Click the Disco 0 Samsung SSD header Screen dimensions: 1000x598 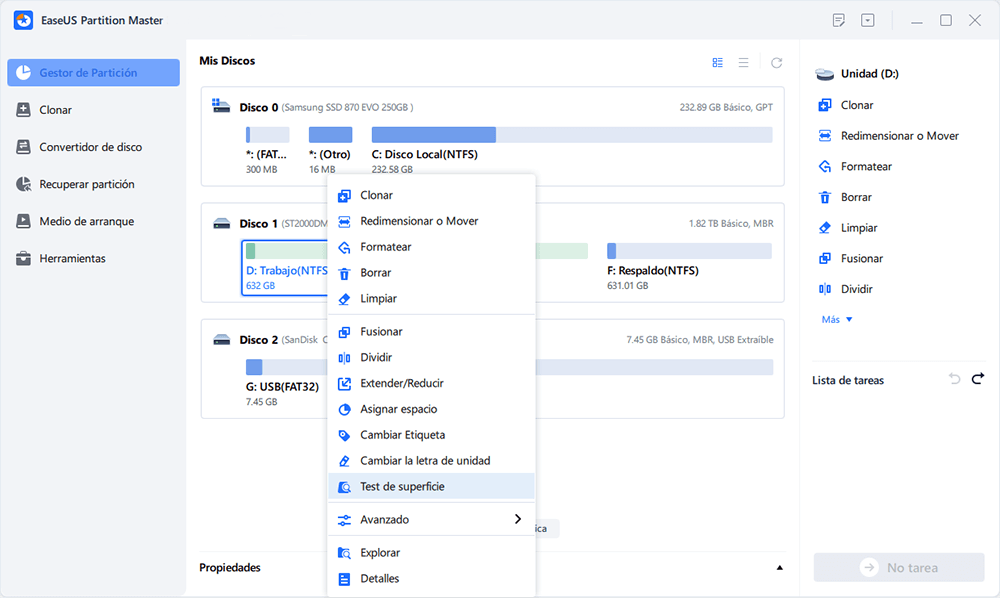point(326,107)
